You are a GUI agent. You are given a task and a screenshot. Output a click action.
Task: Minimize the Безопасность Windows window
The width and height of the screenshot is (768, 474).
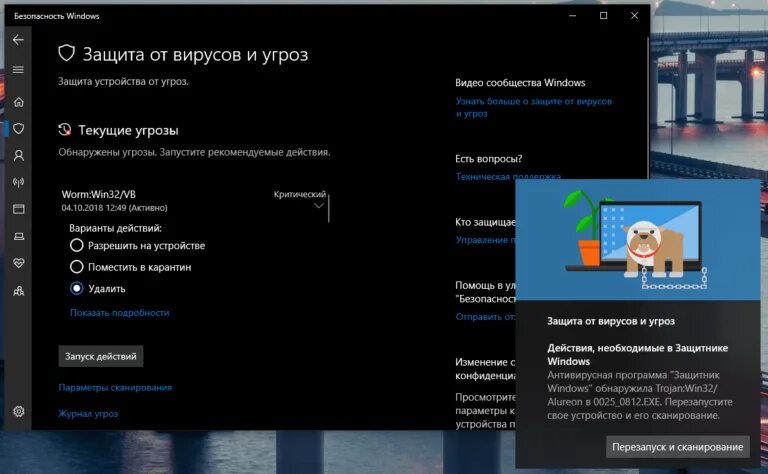(573, 16)
